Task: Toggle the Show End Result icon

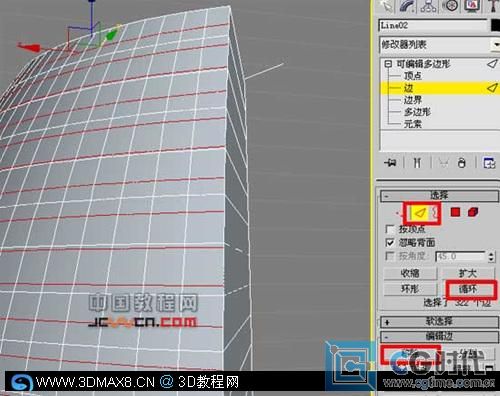Action: click(417, 163)
